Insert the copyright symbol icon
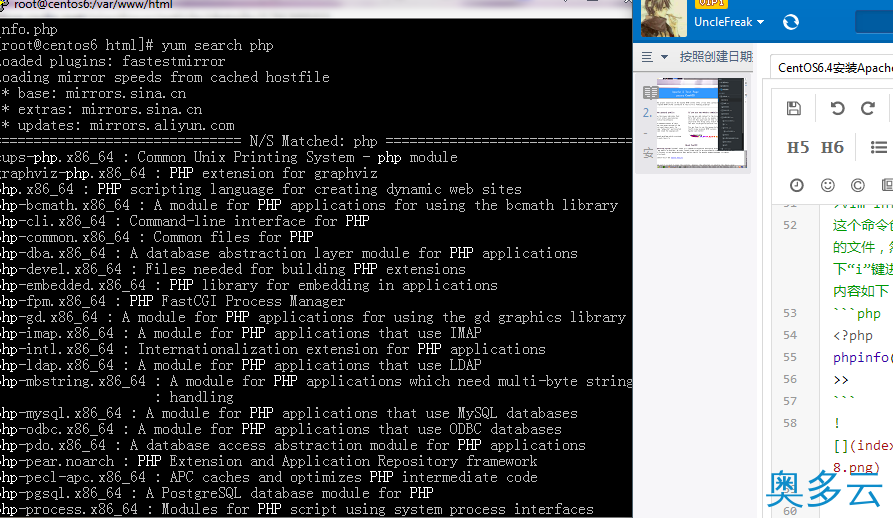The height and width of the screenshot is (518, 893). point(858,185)
